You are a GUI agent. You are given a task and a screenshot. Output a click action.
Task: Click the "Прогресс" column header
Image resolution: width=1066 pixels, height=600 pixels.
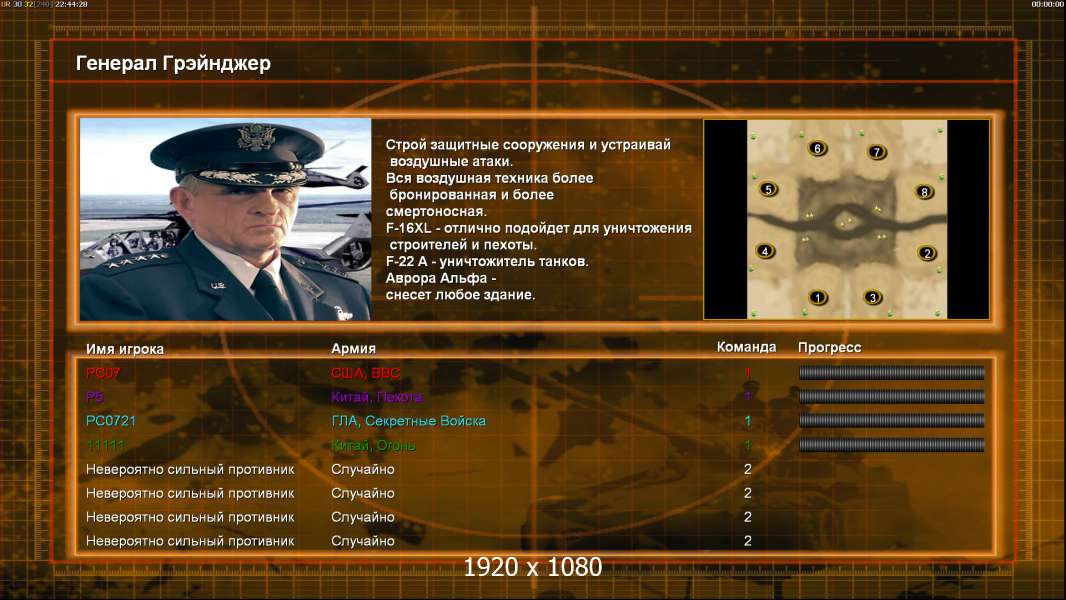click(829, 347)
